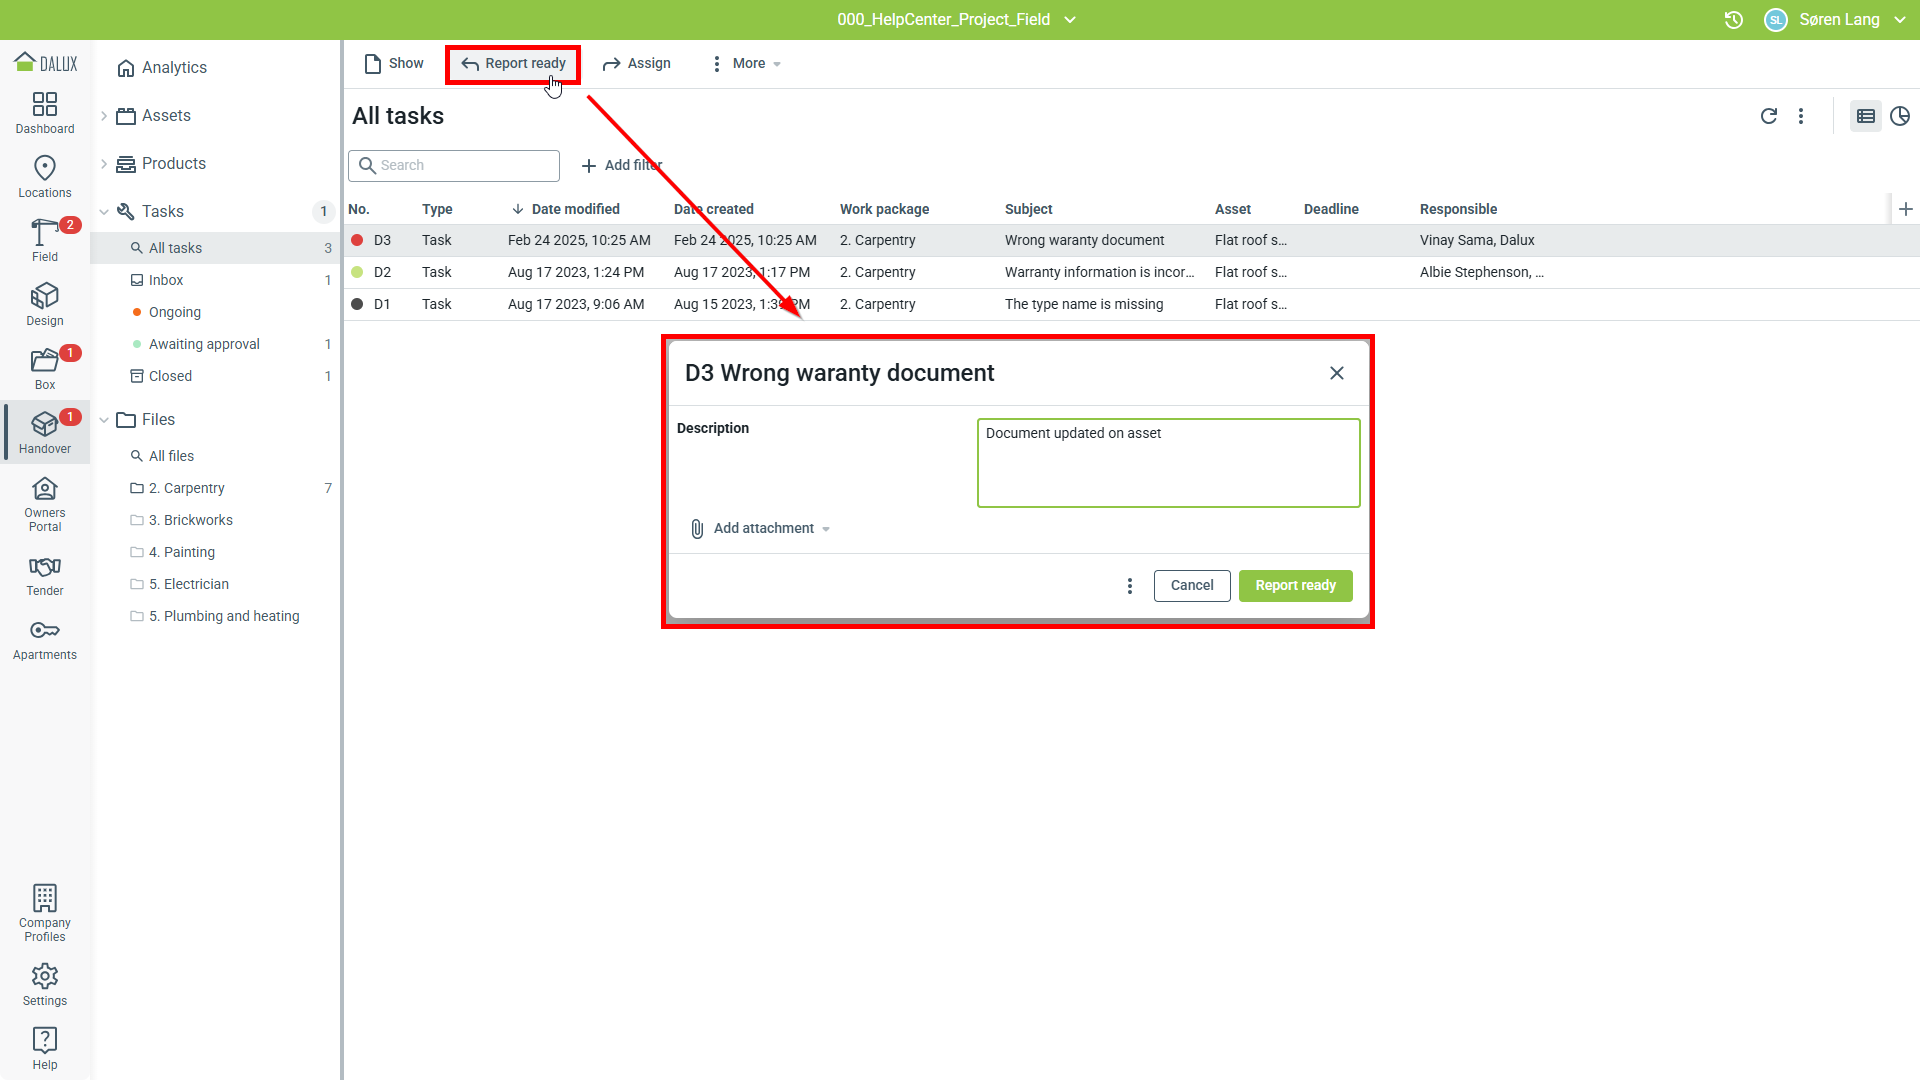Image resolution: width=1920 pixels, height=1080 pixels.
Task: Switch to the pie chart view
Action: tap(1900, 116)
